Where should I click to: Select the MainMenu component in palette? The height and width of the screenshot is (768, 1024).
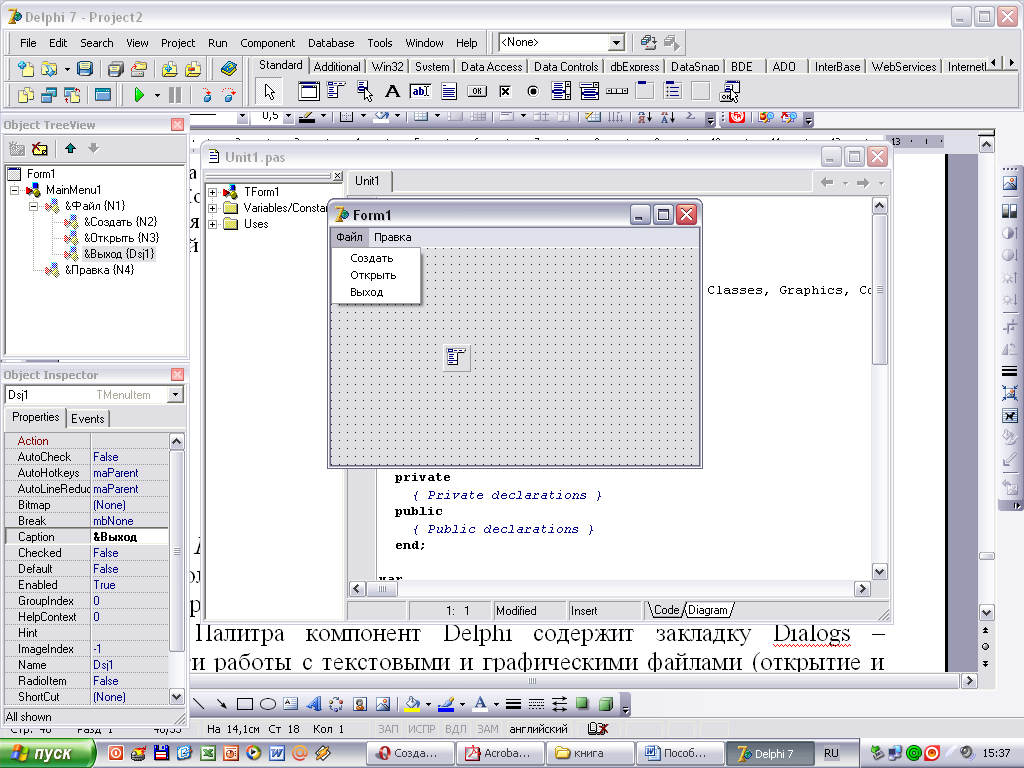[336, 91]
